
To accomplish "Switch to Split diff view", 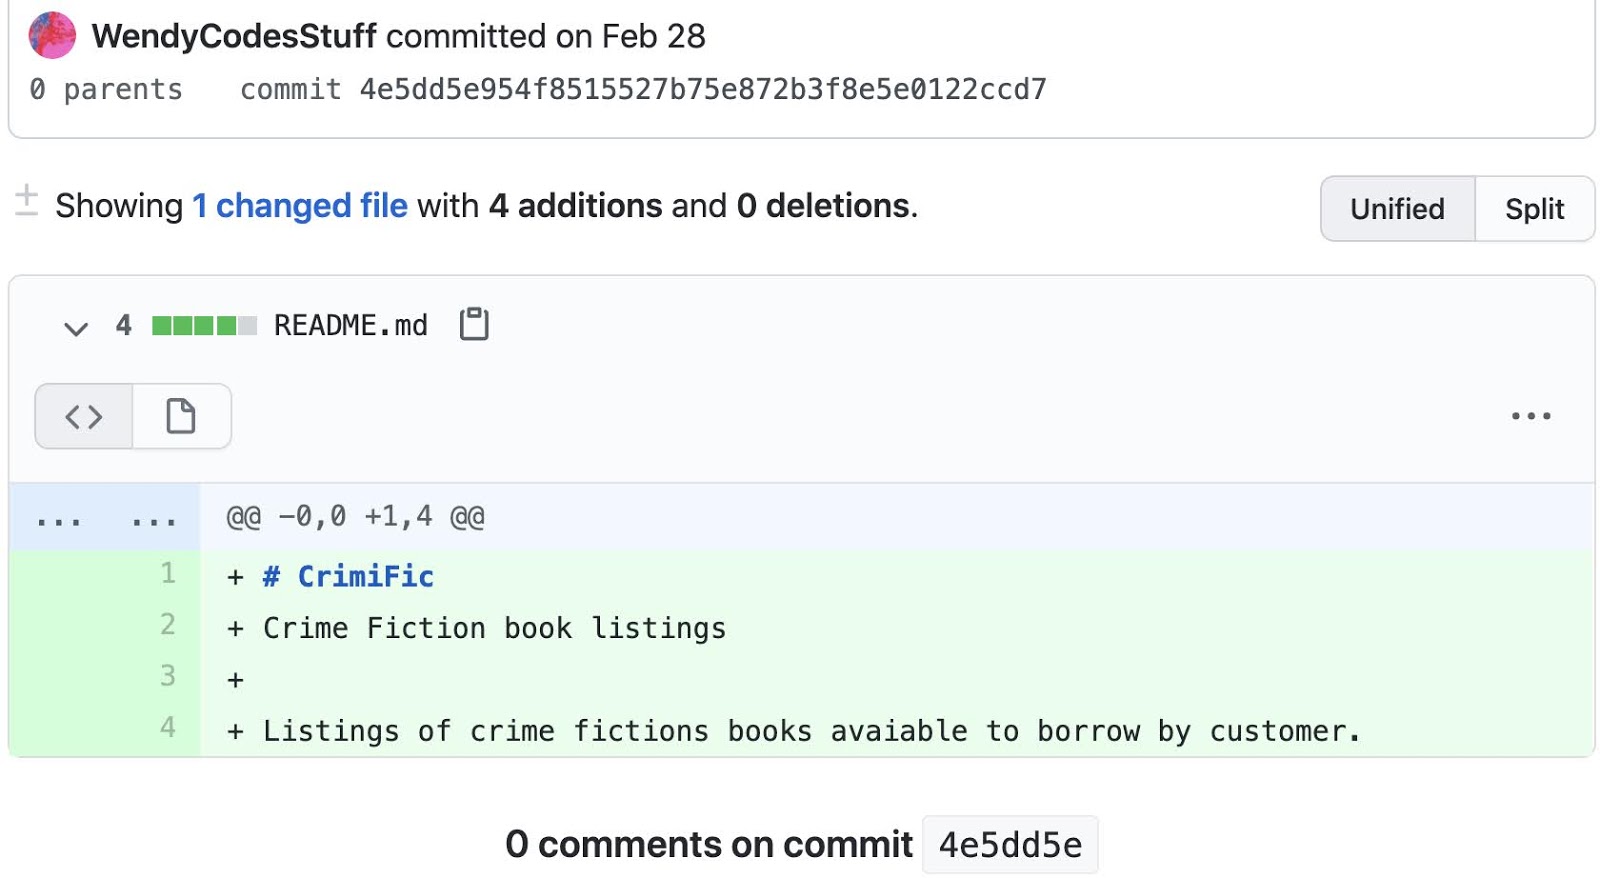I will [1533, 209].
